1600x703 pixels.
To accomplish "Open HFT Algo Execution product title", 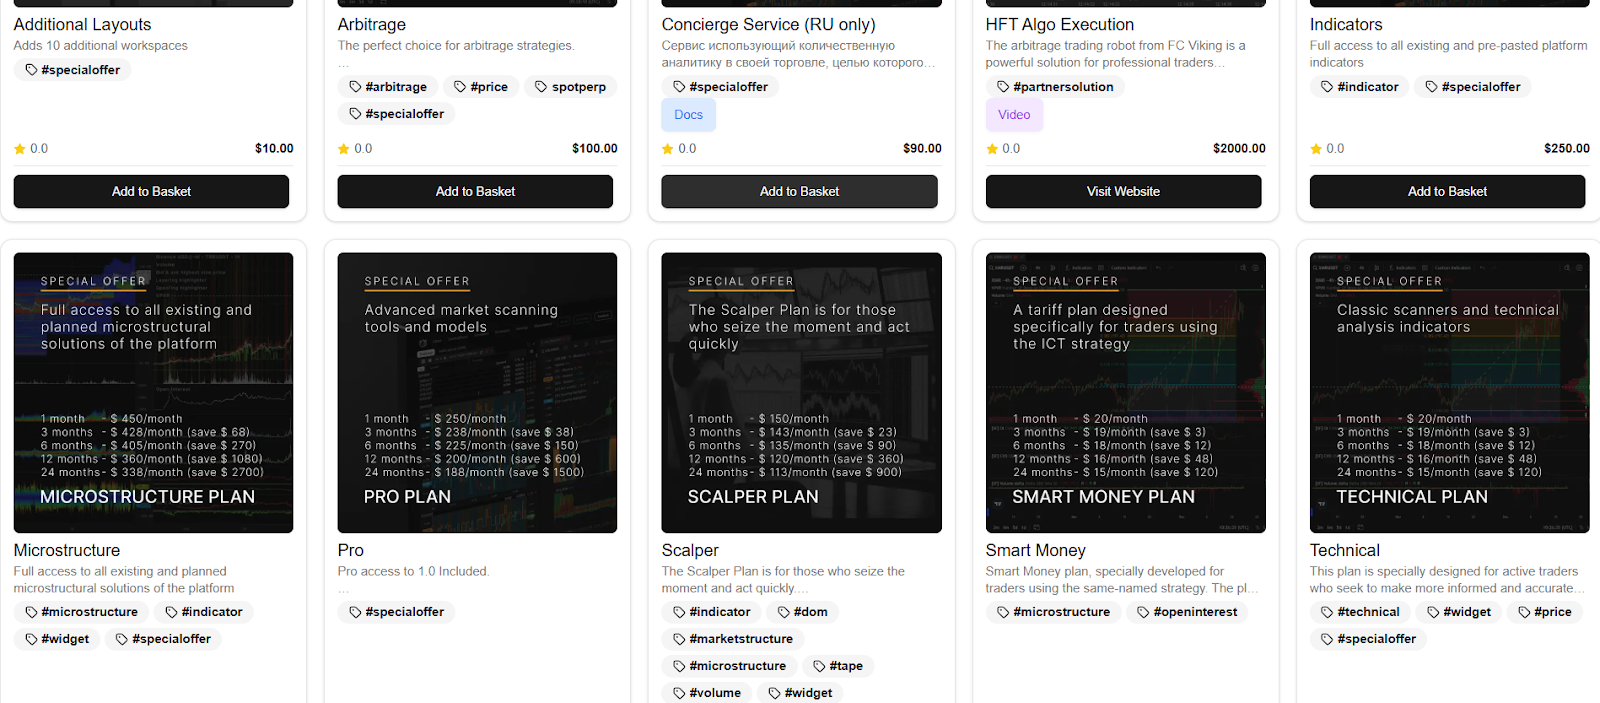I will [x=1060, y=25].
